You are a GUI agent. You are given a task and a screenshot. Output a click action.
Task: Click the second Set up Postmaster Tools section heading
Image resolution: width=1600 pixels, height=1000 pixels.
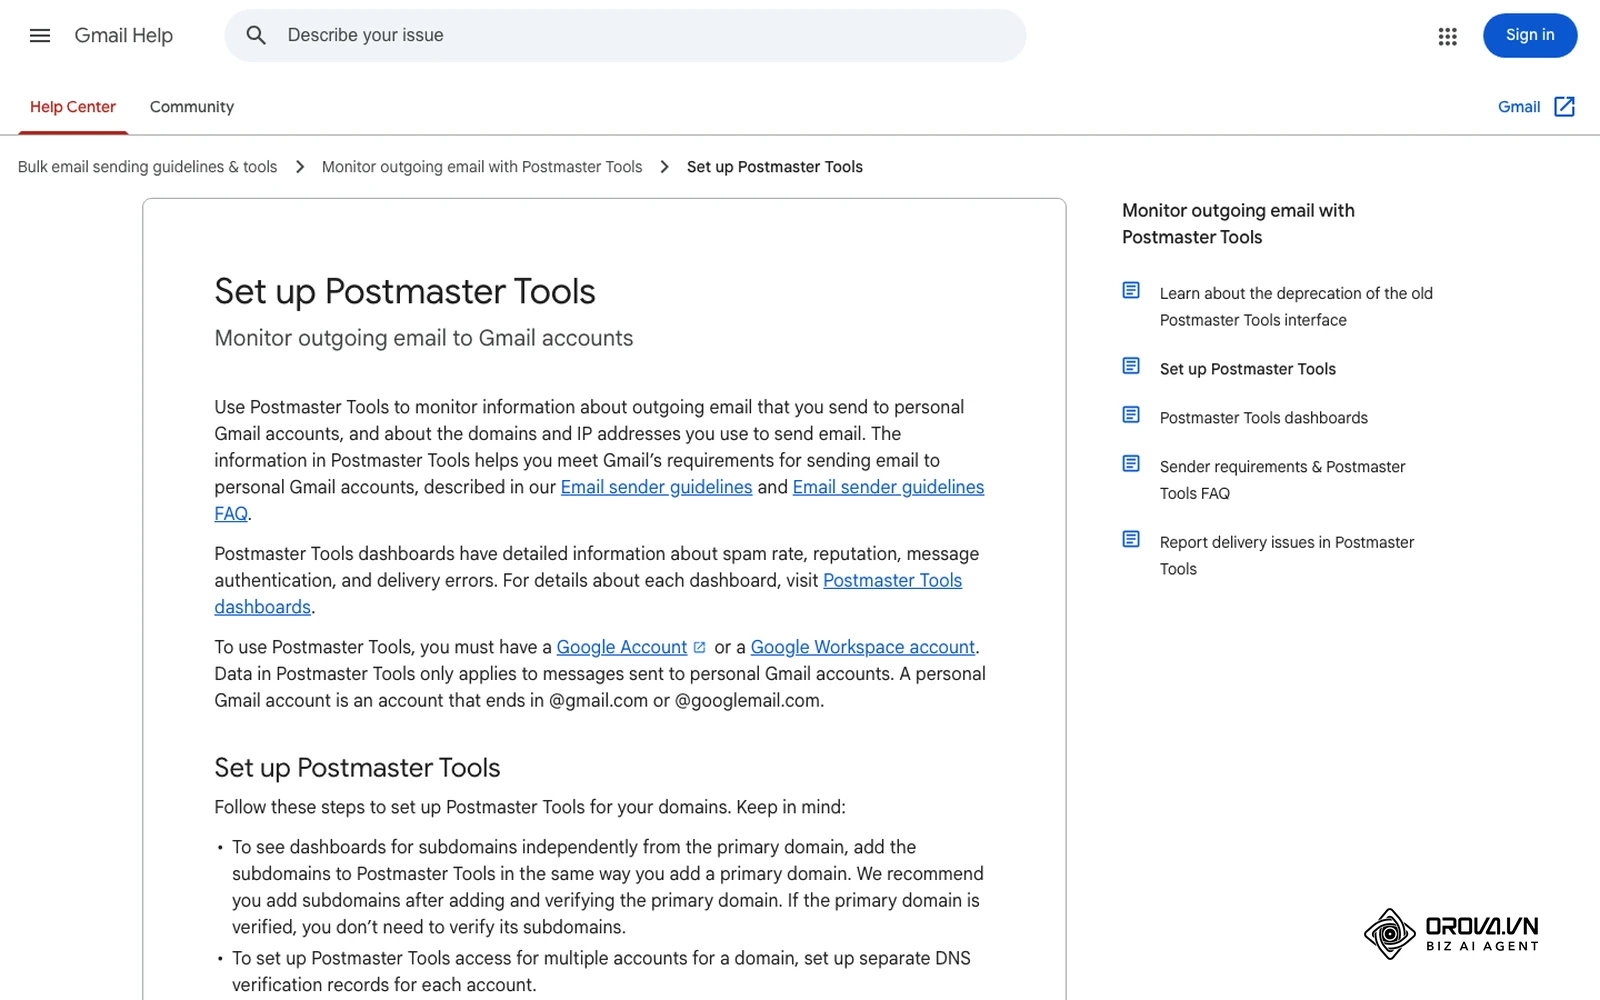click(357, 768)
